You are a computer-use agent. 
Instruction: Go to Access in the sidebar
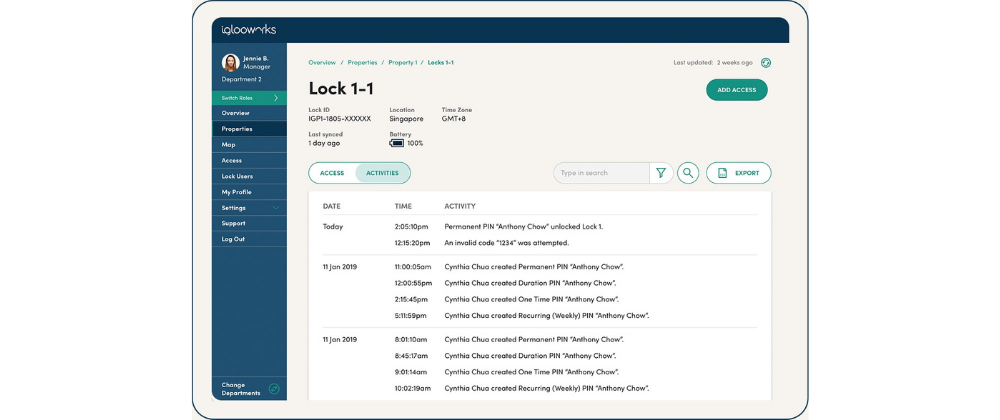pyautogui.click(x=249, y=161)
